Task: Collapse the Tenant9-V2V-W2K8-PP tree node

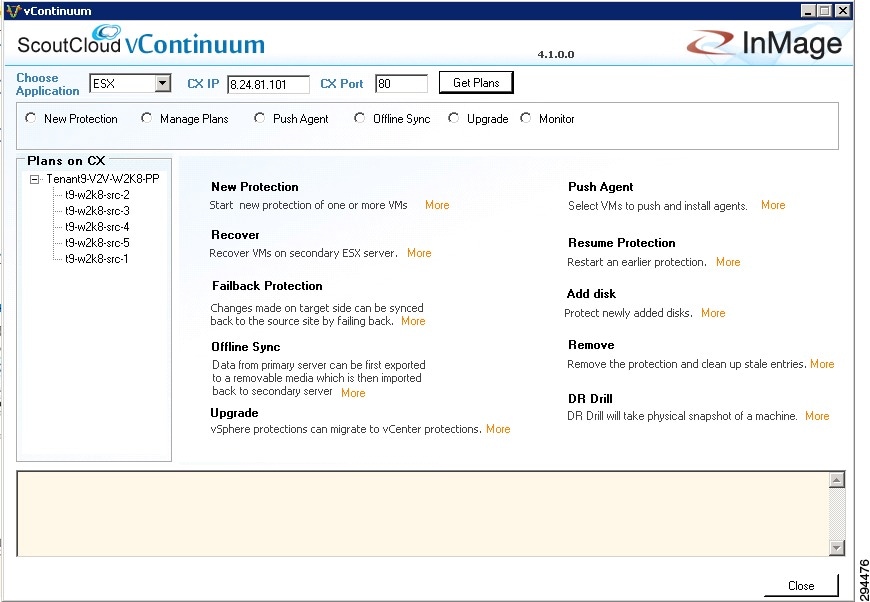Action: [x=34, y=179]
